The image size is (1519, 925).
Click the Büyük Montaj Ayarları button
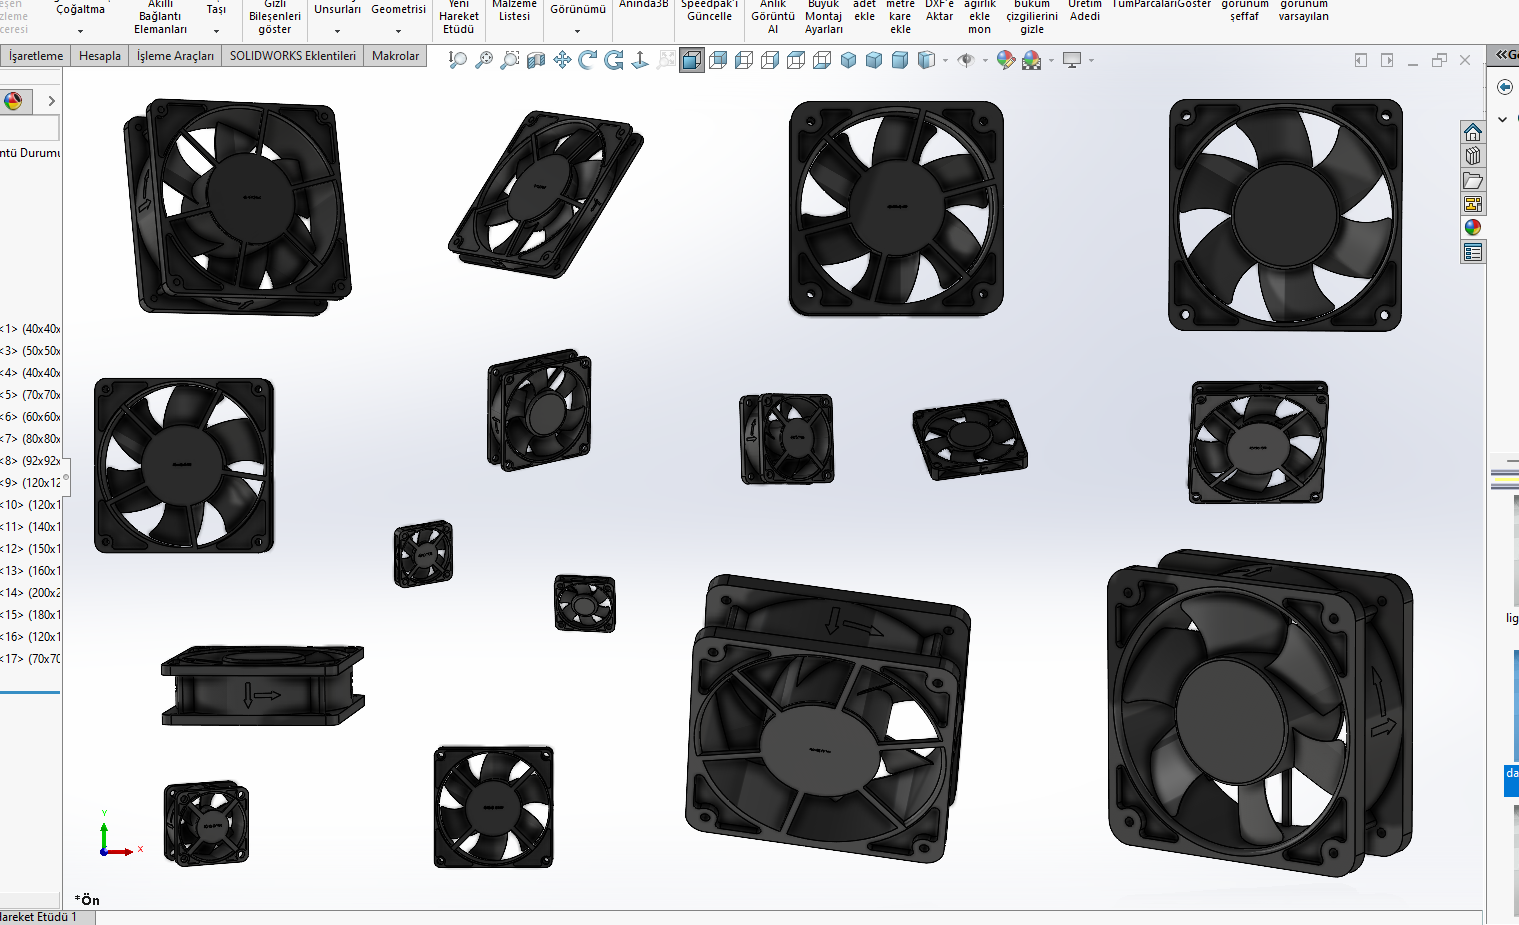click(x=824, y=17)
